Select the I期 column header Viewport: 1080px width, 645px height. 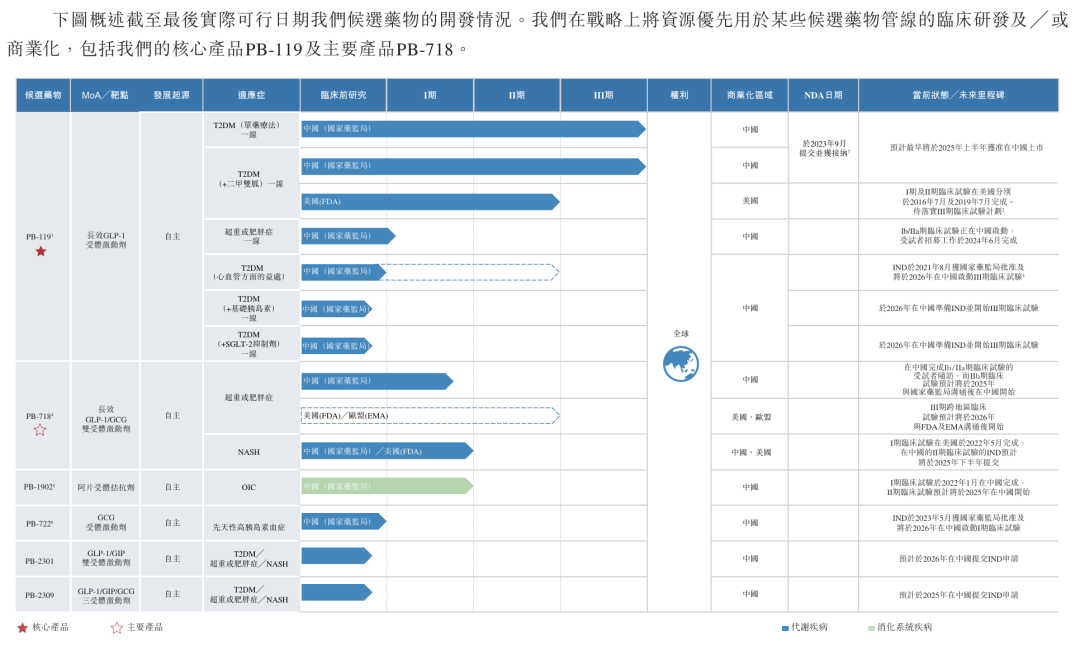tap(430, 95)
